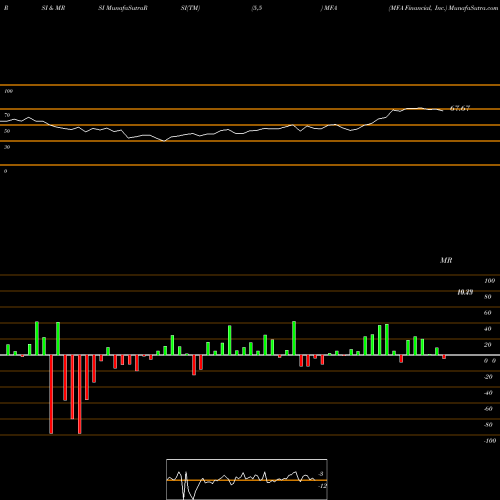
Task: Click the RSI axis label 100 on left
Action: 8,91
